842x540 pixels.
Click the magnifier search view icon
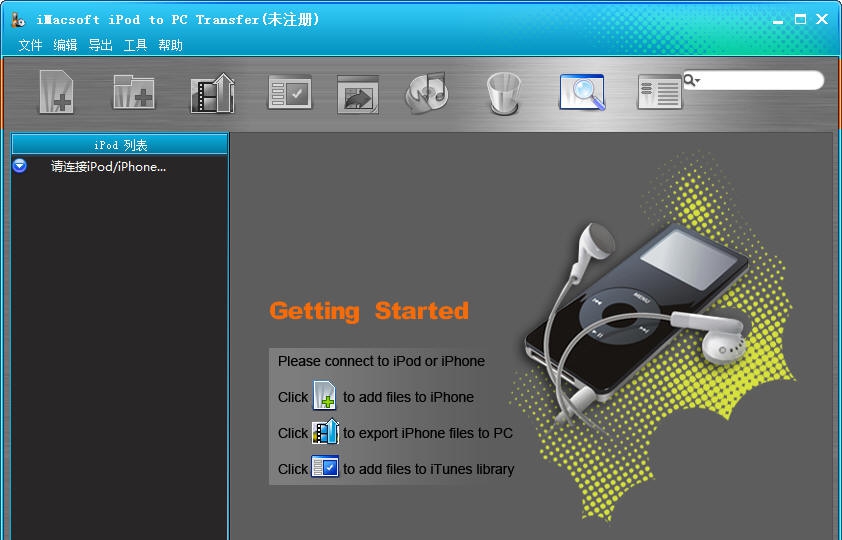click(x=582, y=92)
